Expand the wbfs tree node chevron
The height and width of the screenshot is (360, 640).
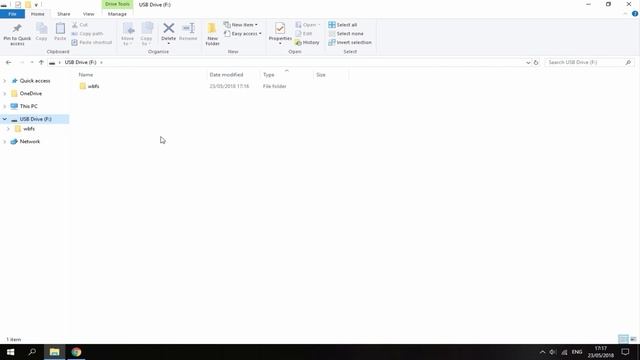pos(8,129)
